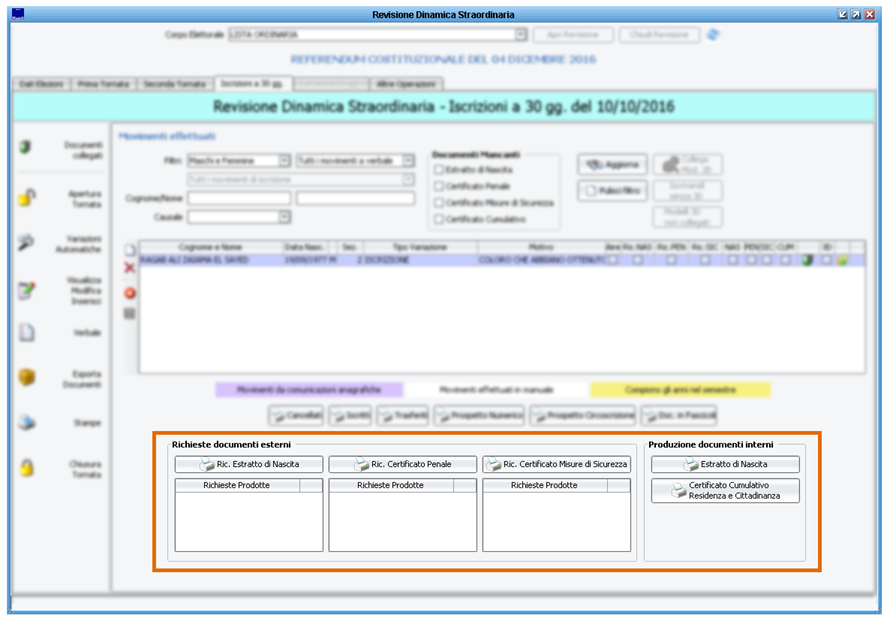Click the gray square icon beside the grid

point(130,313)
